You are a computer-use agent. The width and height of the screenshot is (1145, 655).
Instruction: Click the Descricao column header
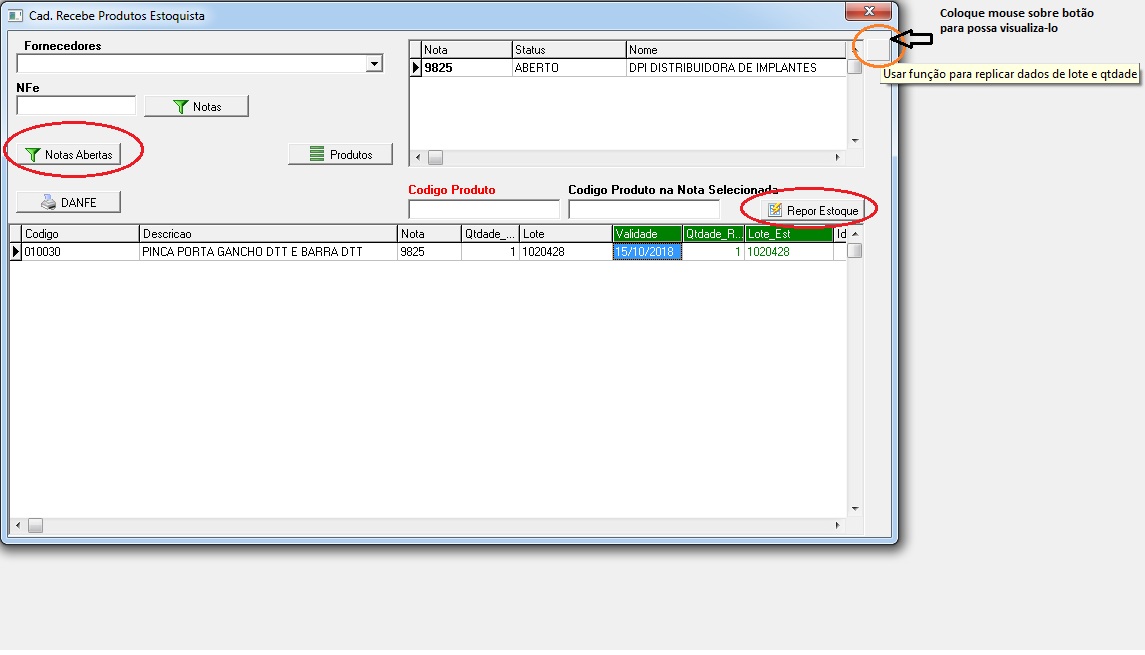click(x=267, y=234)
